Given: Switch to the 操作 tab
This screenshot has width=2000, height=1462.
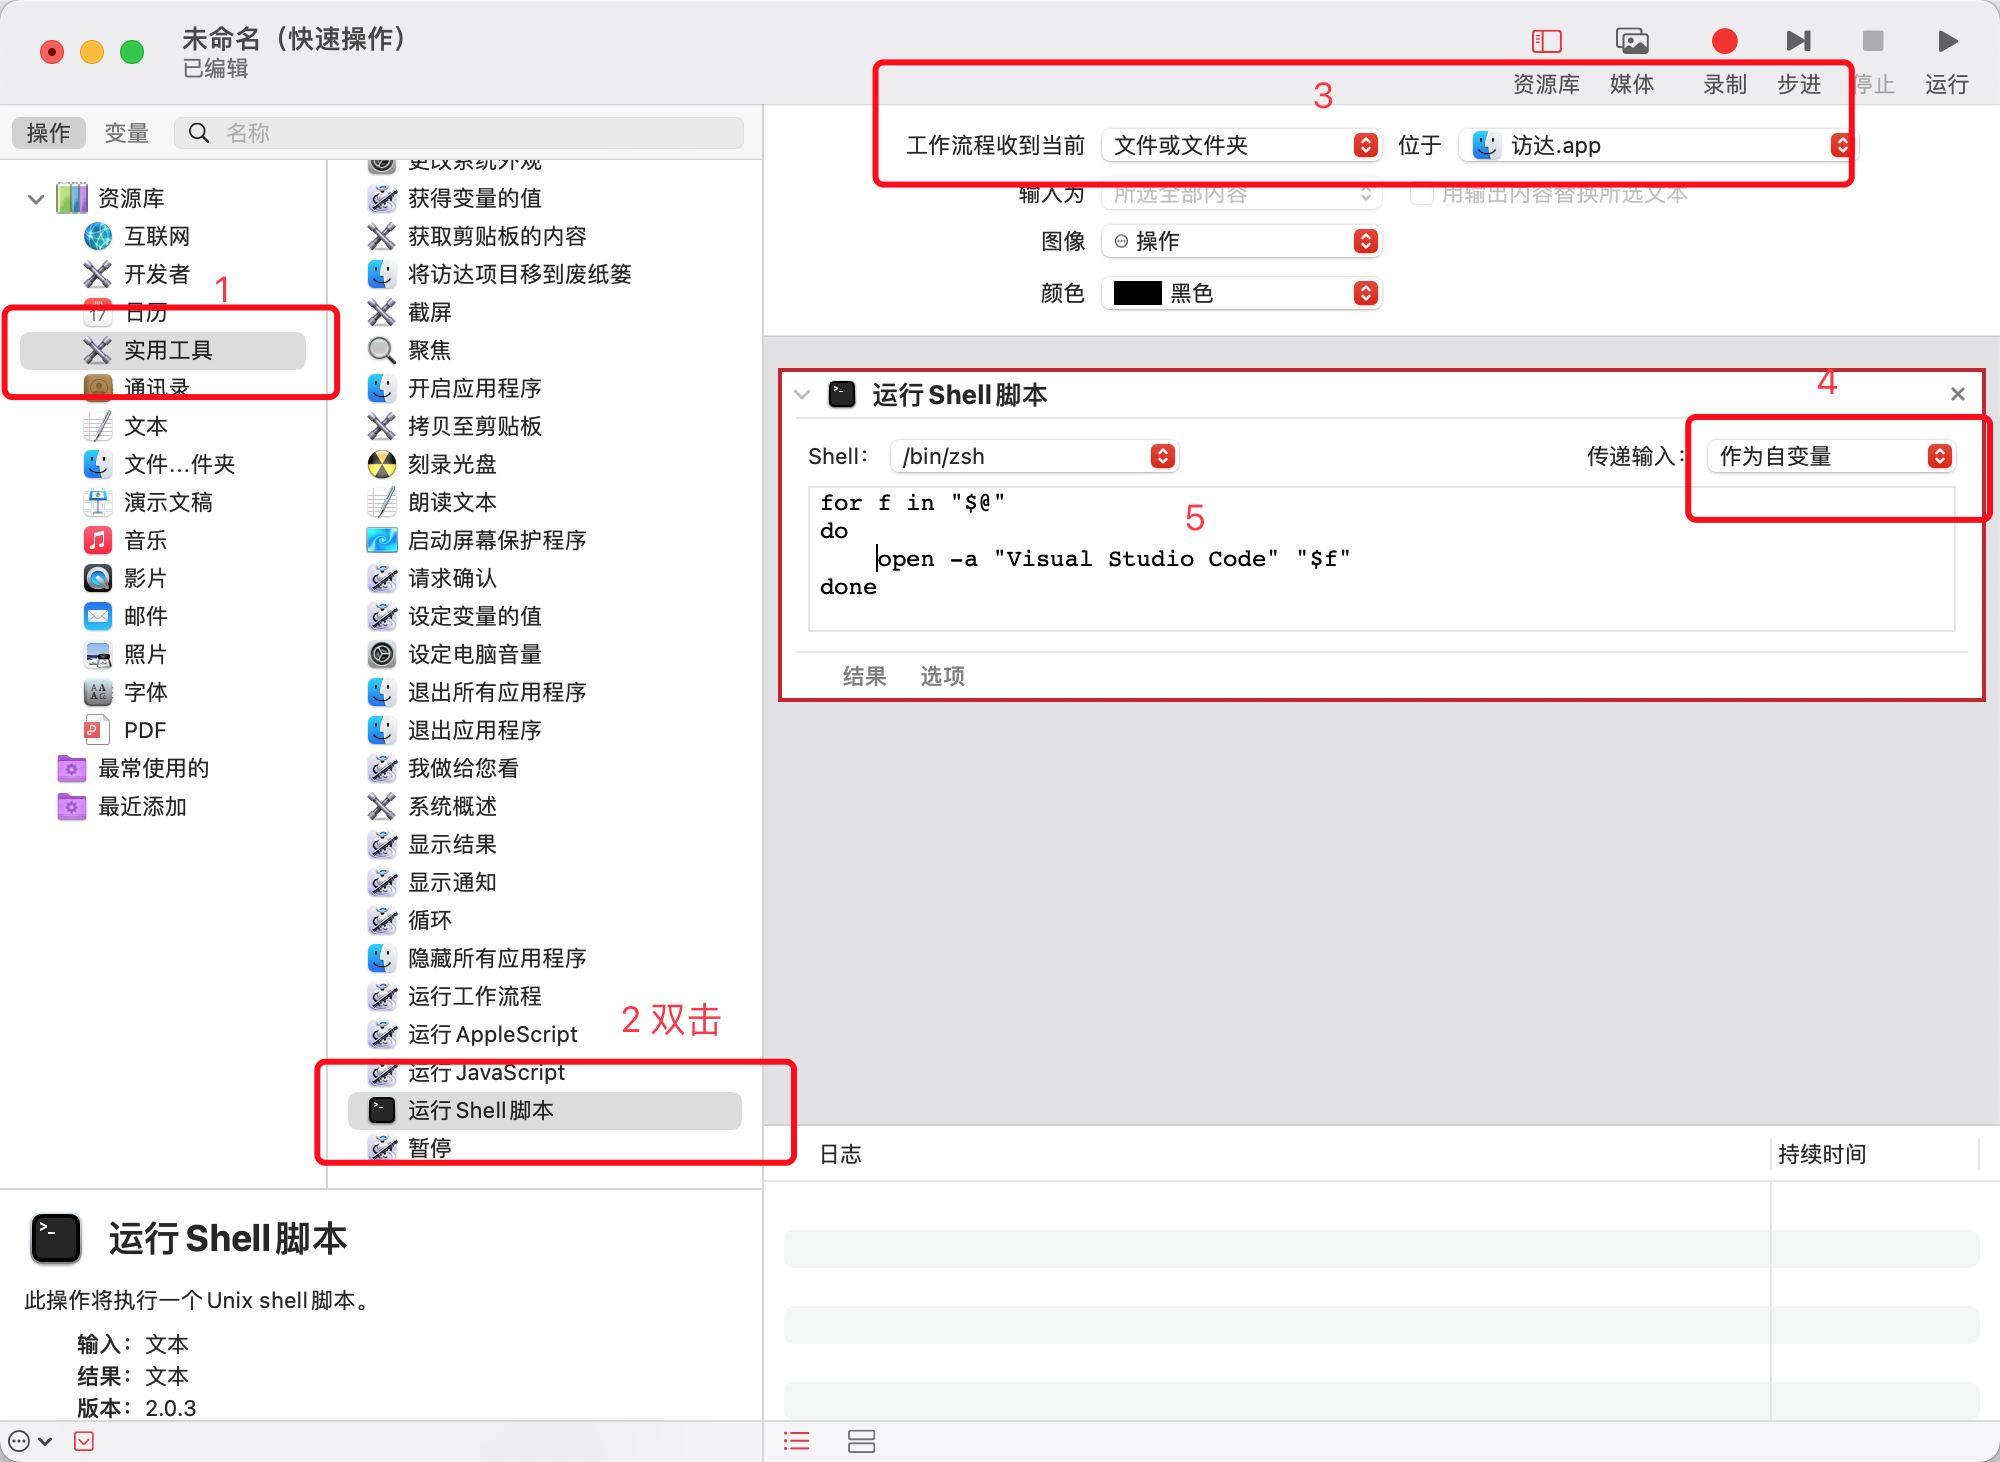Looking at the screenshot, I should click(x=48, y=133).
